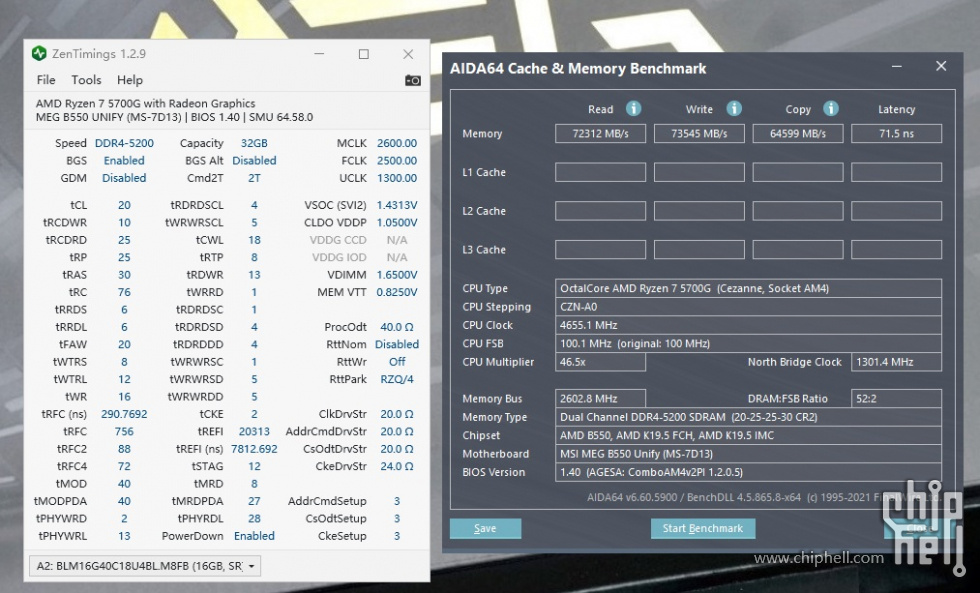Click the Cmd2T value 2T
Screen dimensions: 980x593
(254, 178)
